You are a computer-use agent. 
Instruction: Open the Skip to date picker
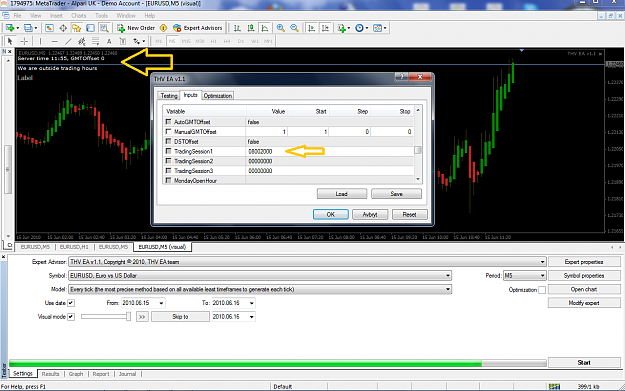[x=252, y=316]
